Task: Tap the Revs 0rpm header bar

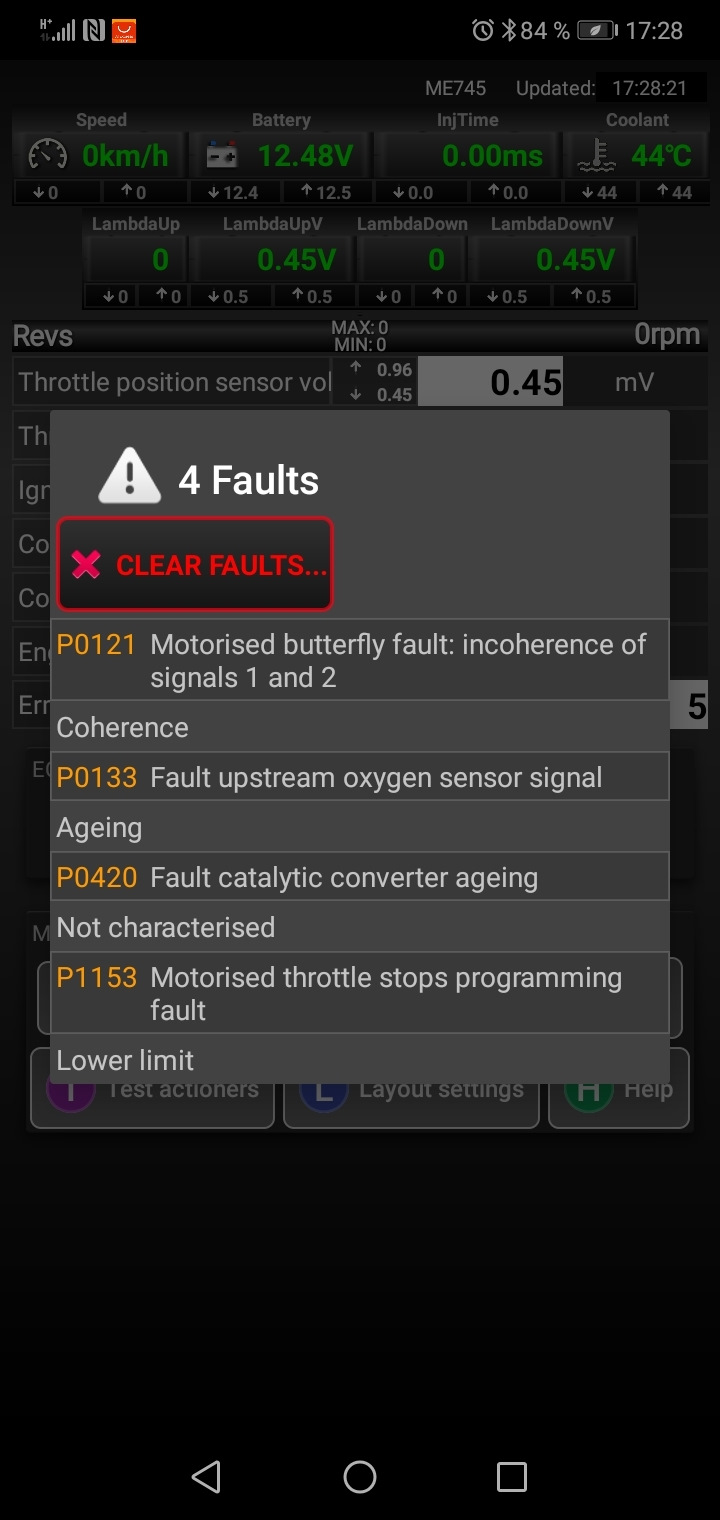Action: [359, 336]
